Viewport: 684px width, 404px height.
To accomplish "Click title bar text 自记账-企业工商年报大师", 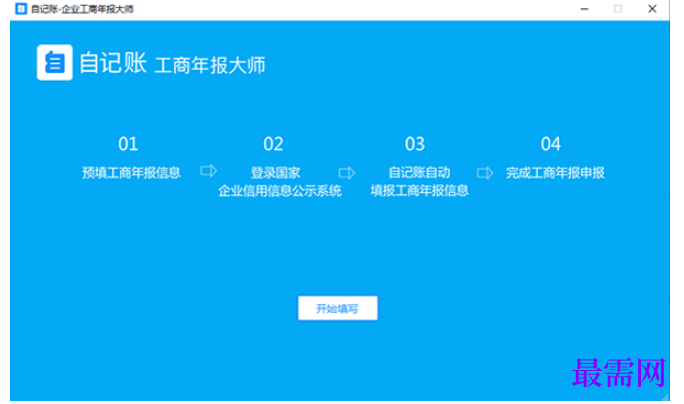I will point(82,9).
